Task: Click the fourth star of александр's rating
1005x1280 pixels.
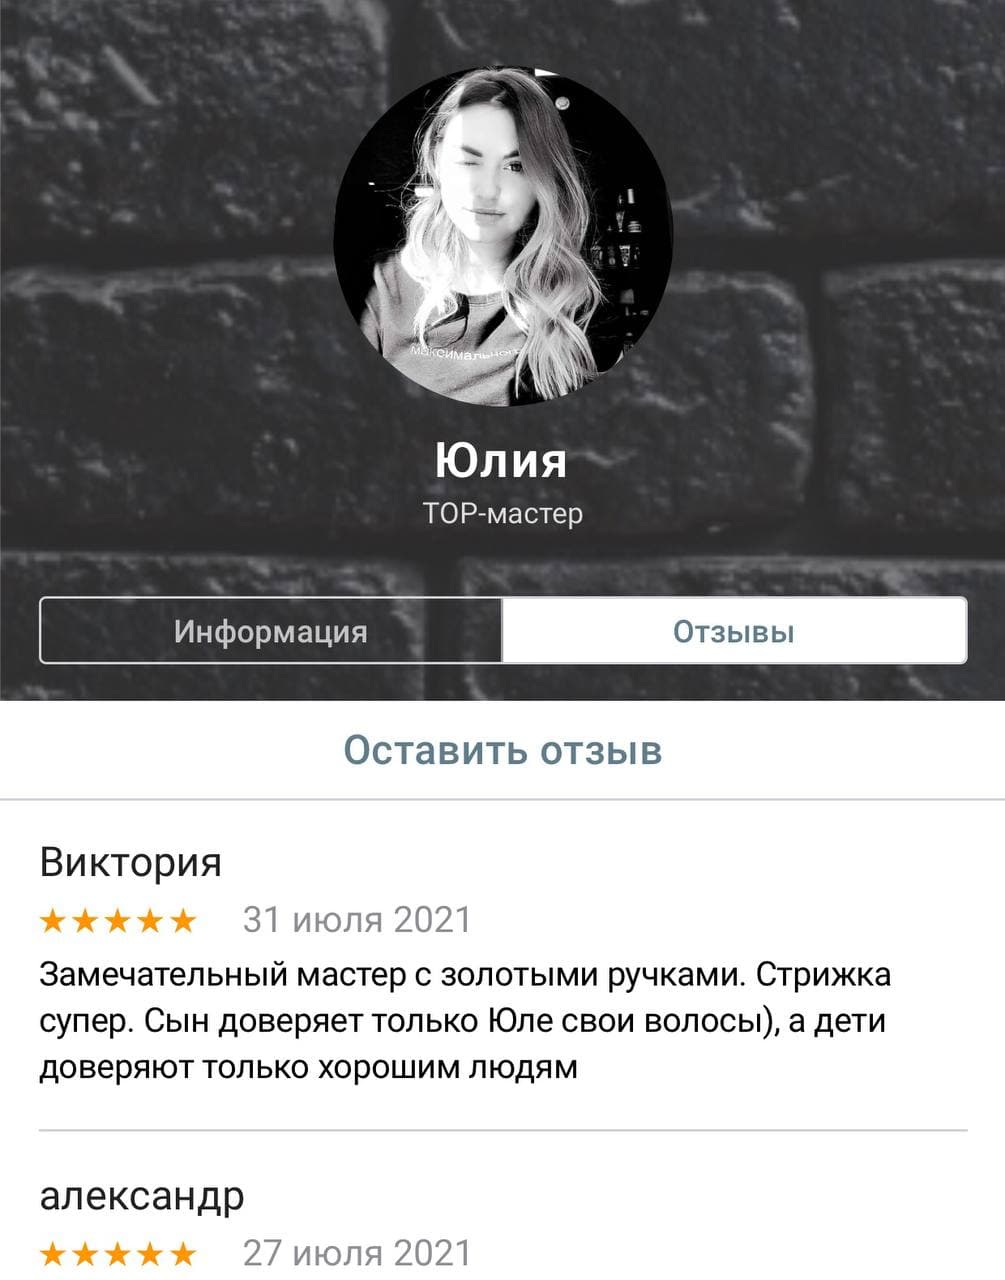Action: click(151, 1253)
